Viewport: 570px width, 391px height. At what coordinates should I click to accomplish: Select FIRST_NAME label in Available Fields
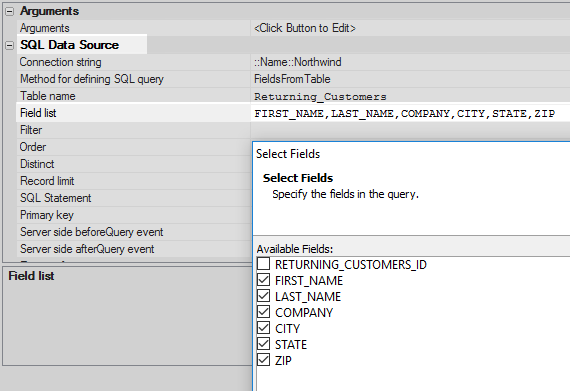pyautogui.click(x=309, y=281)
